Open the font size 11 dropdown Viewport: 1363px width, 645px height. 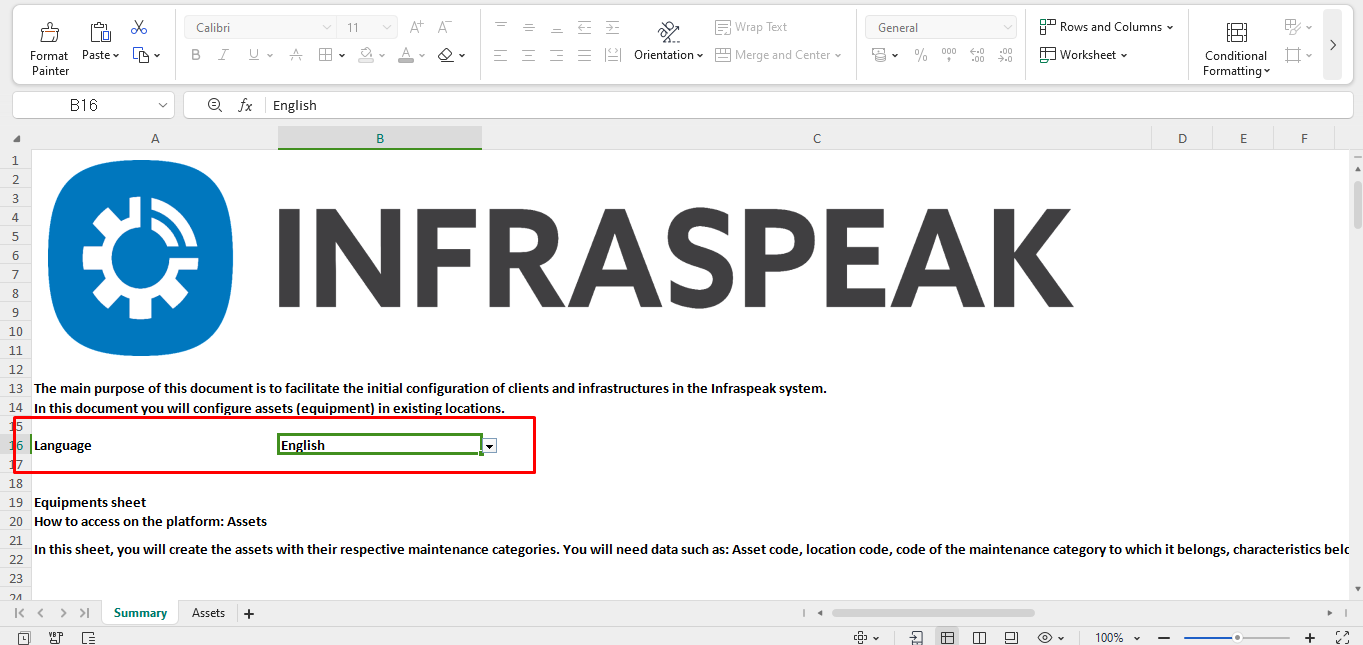coord(387,28)
